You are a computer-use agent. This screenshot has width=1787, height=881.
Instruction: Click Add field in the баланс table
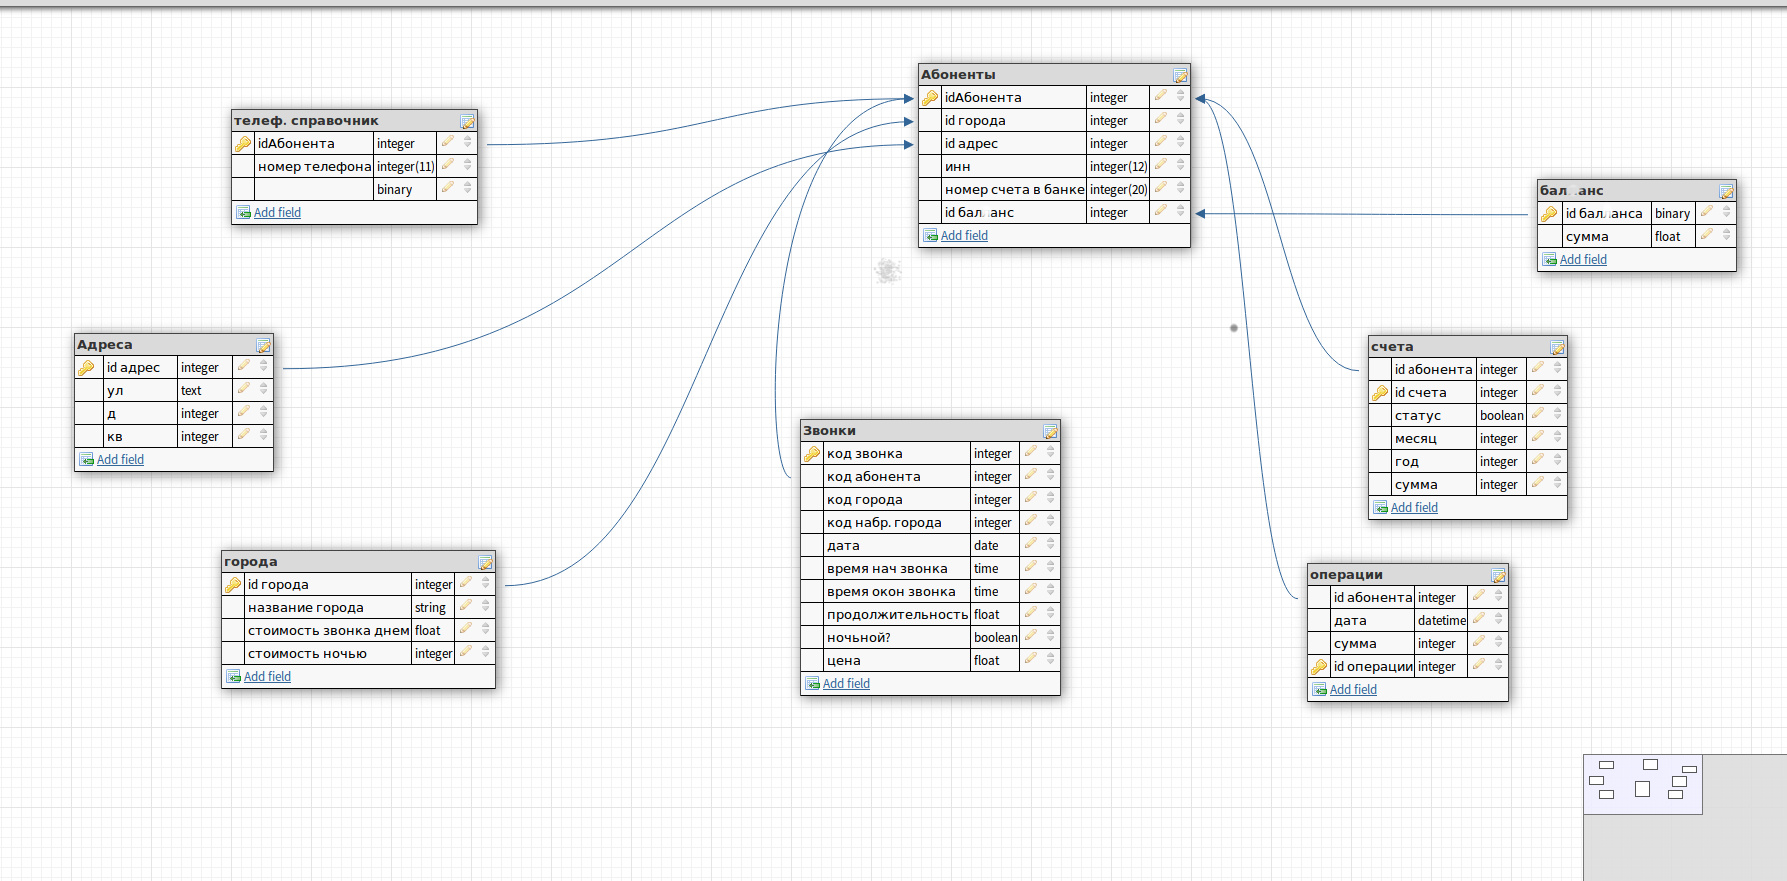[1583, 260]
